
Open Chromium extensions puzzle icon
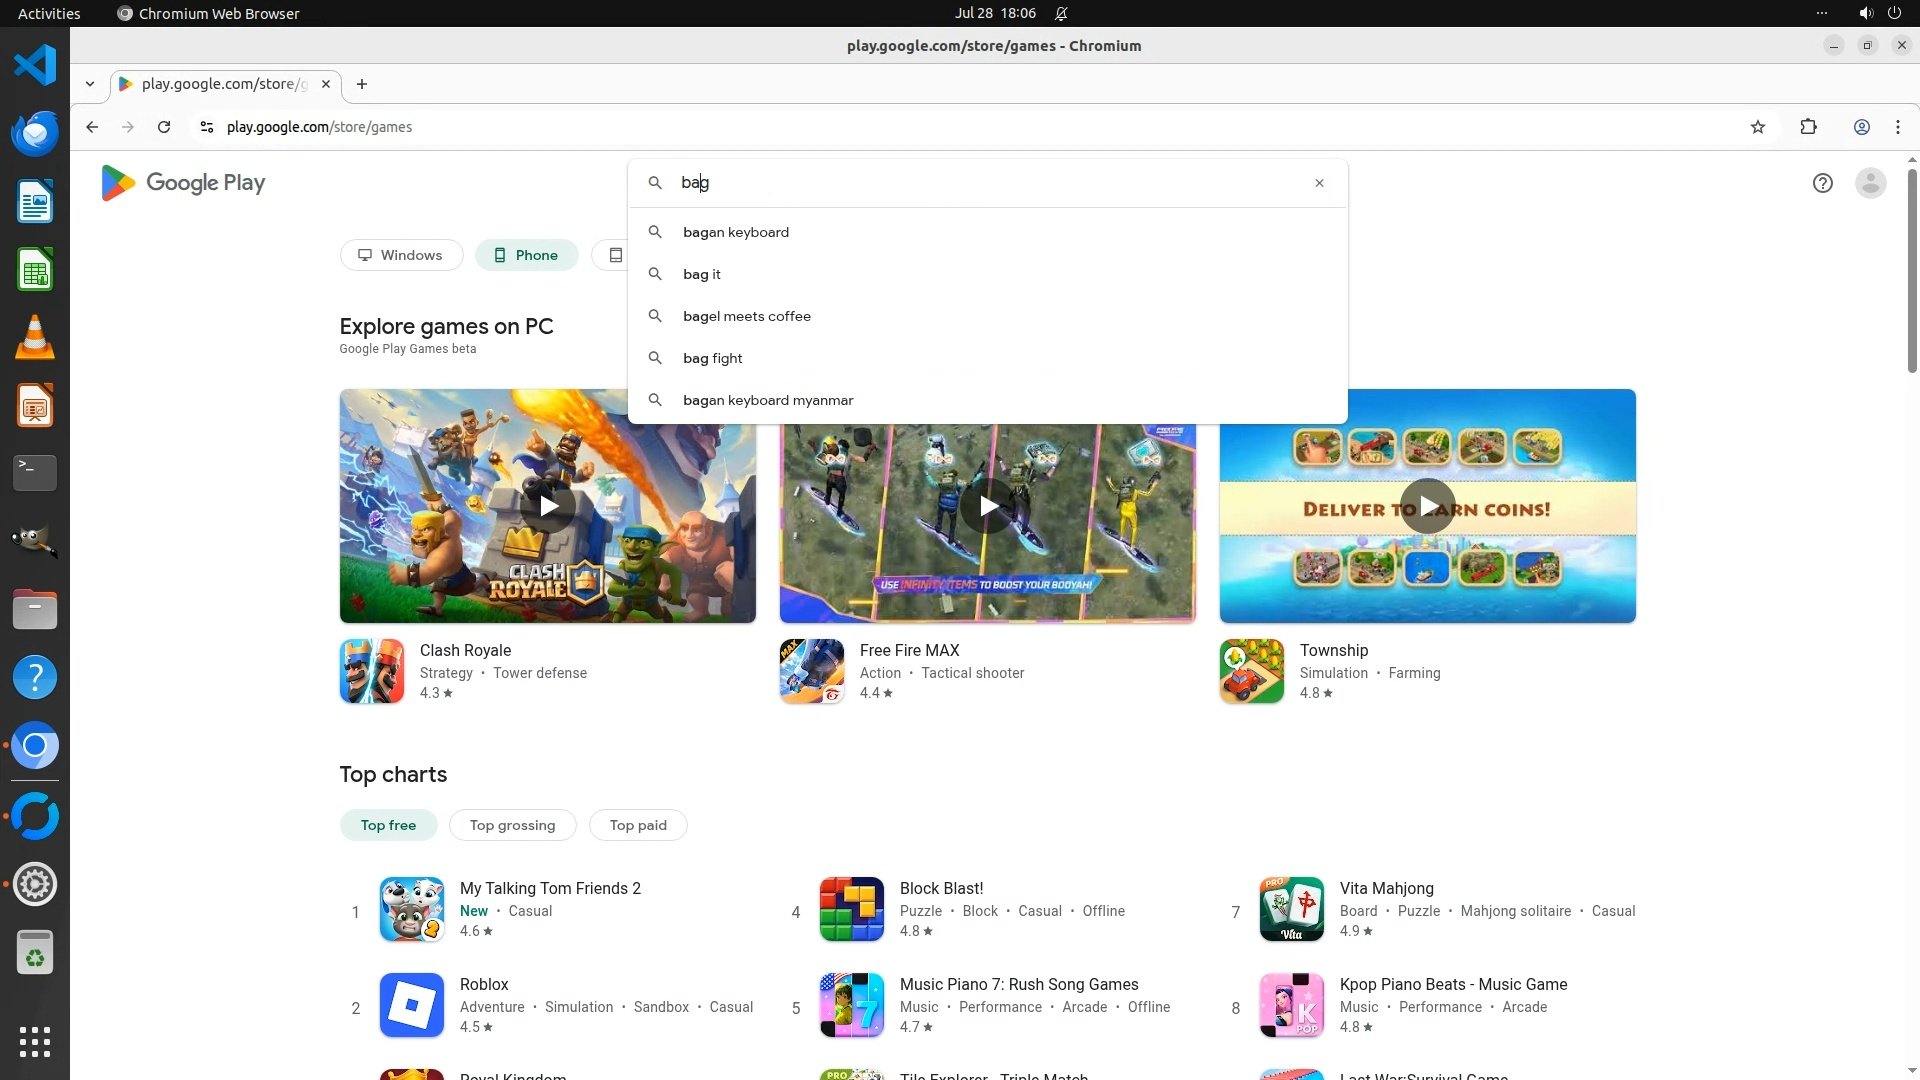click(x=1808, y=127)
